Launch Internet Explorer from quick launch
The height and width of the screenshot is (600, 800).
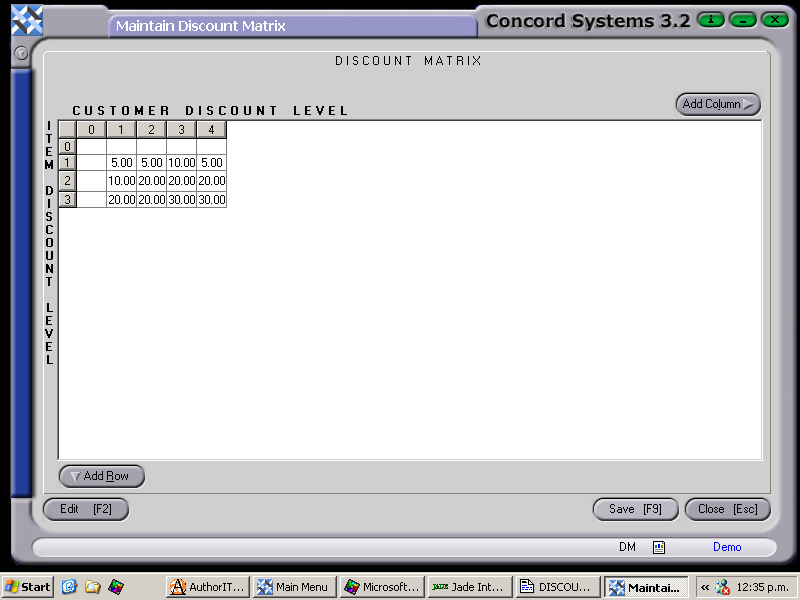[x=69, y=587]
